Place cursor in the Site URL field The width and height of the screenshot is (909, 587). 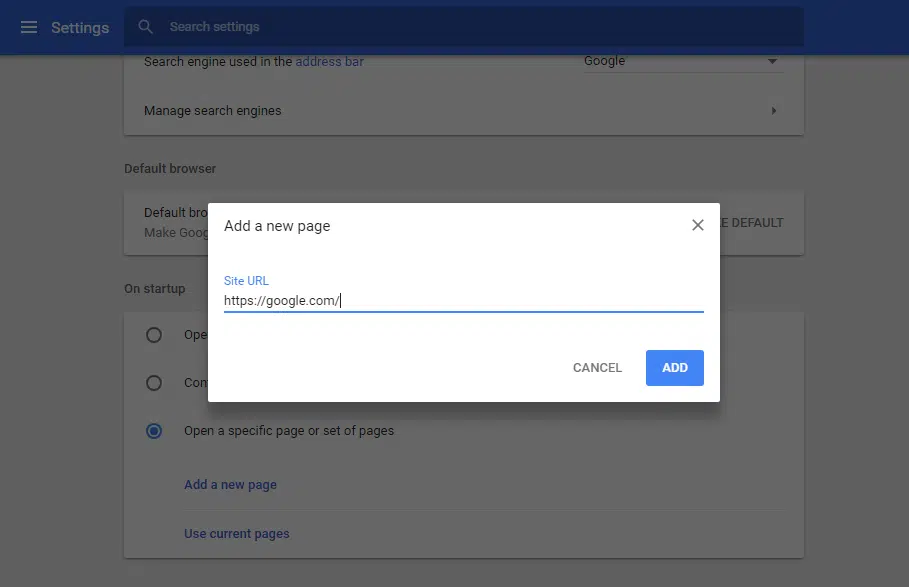[x=463, y=299]
